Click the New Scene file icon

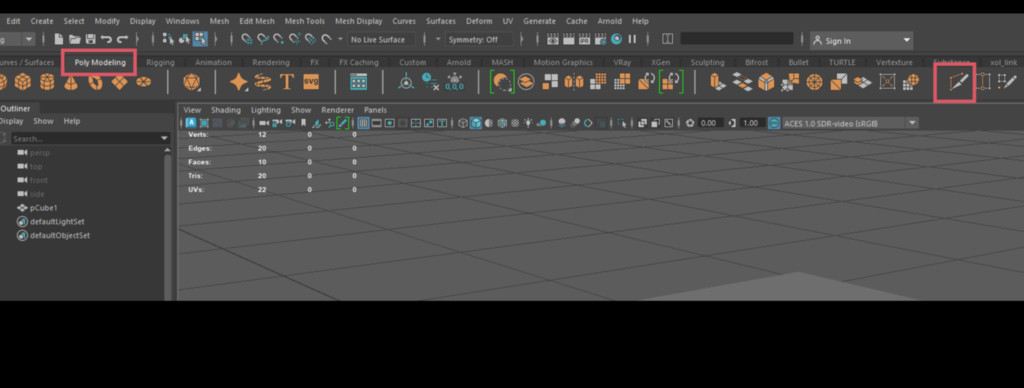59,39
